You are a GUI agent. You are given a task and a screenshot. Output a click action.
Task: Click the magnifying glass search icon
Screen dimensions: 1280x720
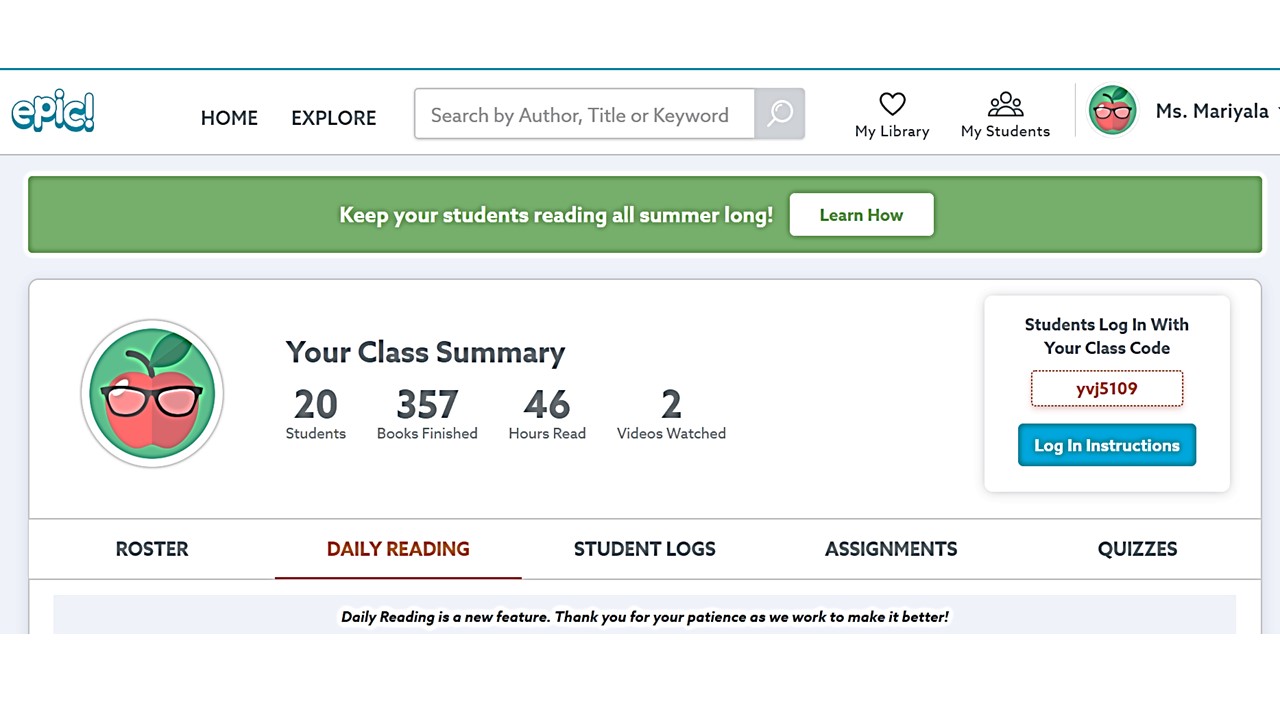[x=780, y=114]
